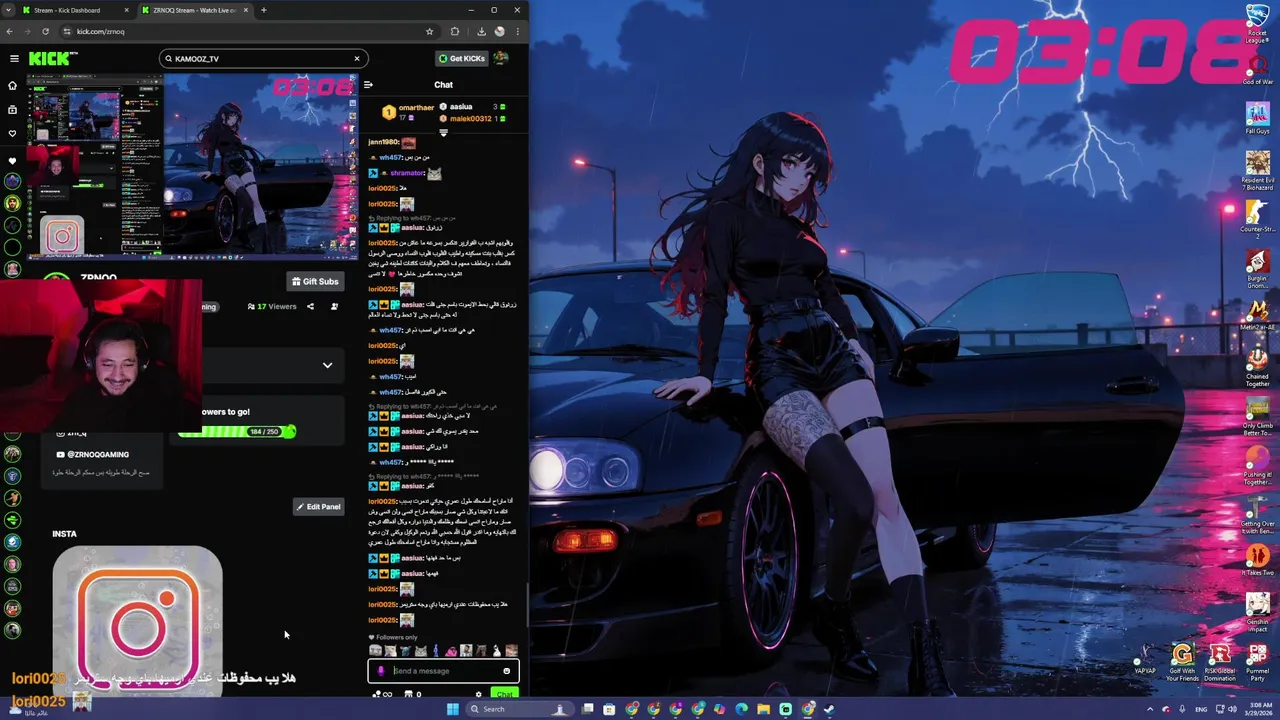Open Fall Guys desktop shortcut
The image size is (1280, 720).
(1257, 118)
